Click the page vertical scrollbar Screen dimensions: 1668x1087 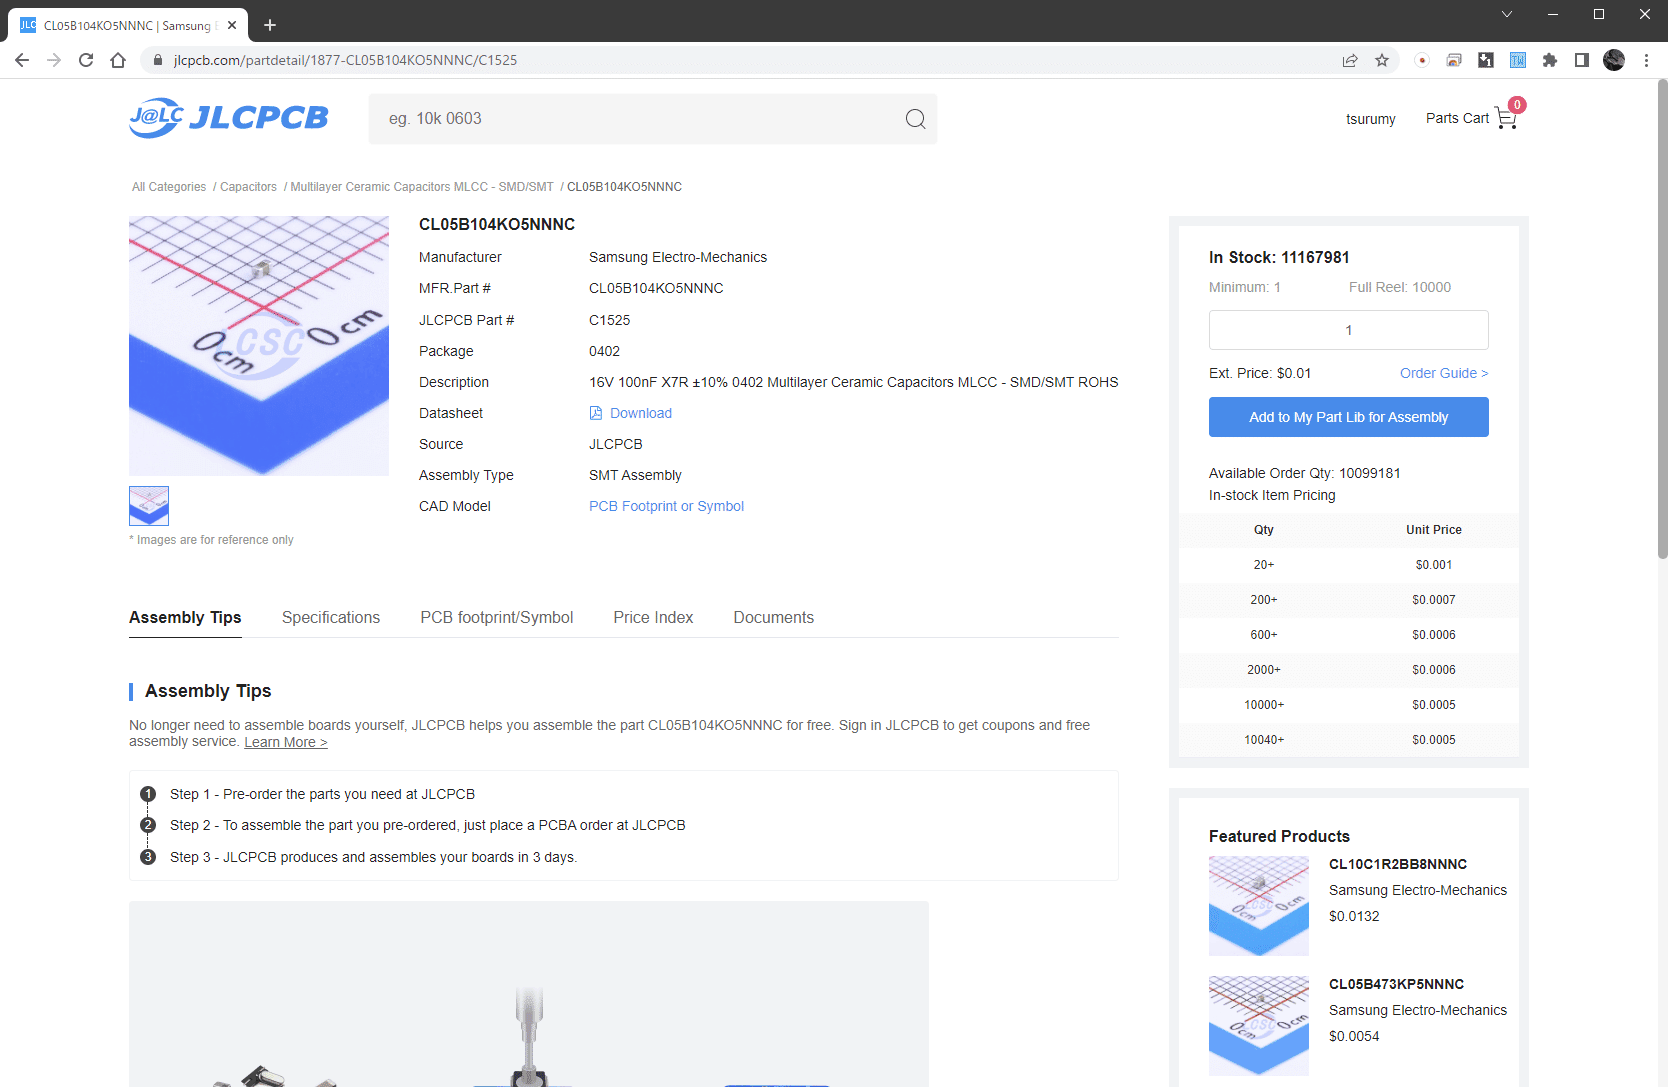point(1662,320)
